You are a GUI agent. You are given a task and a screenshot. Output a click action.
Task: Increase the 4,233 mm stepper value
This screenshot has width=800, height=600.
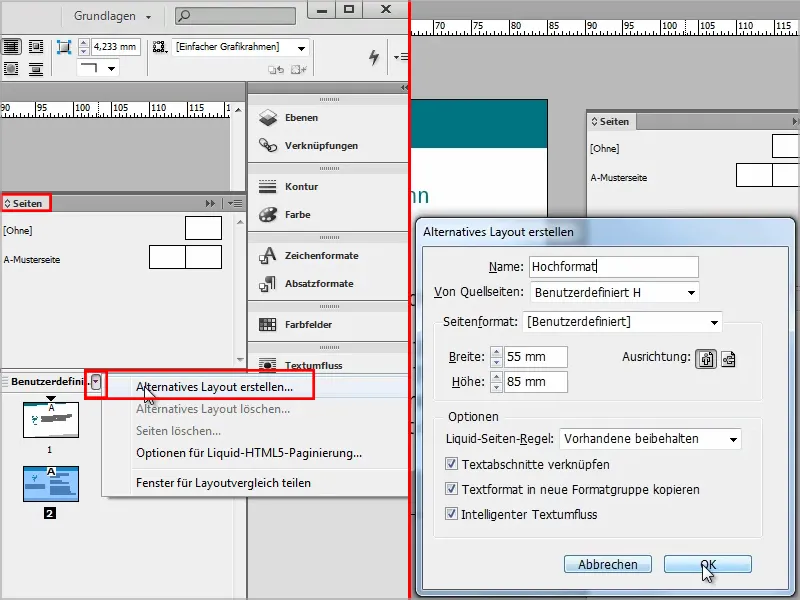[x=84, y=43]
